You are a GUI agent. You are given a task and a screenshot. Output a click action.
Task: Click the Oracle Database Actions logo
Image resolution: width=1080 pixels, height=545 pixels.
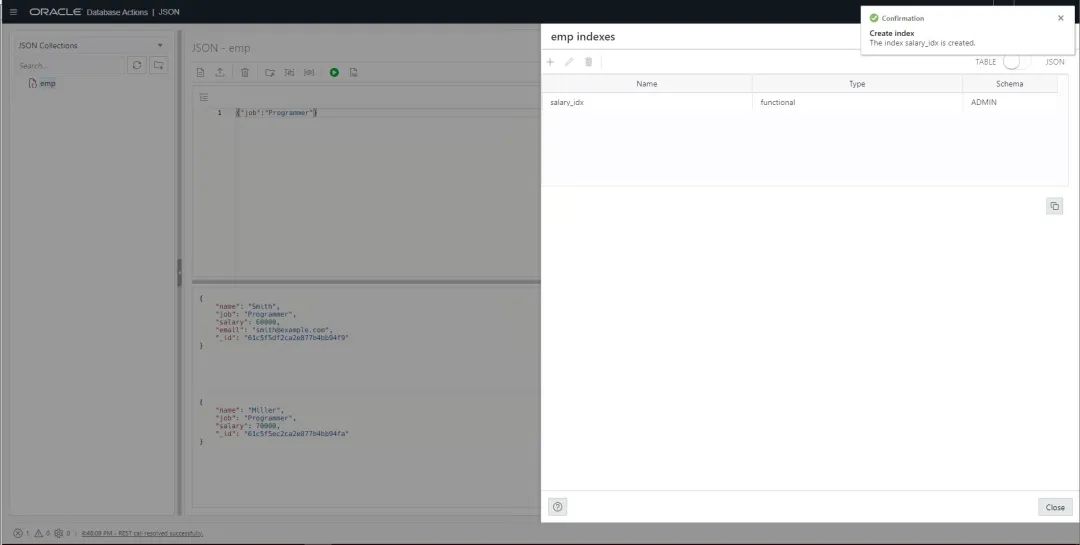(88, 12)
